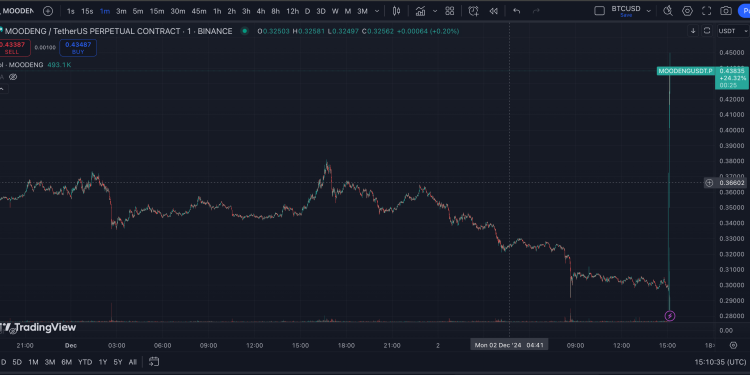Click the green market status dot
This screenshot has height=375, width=750.
tap(245, 31)
